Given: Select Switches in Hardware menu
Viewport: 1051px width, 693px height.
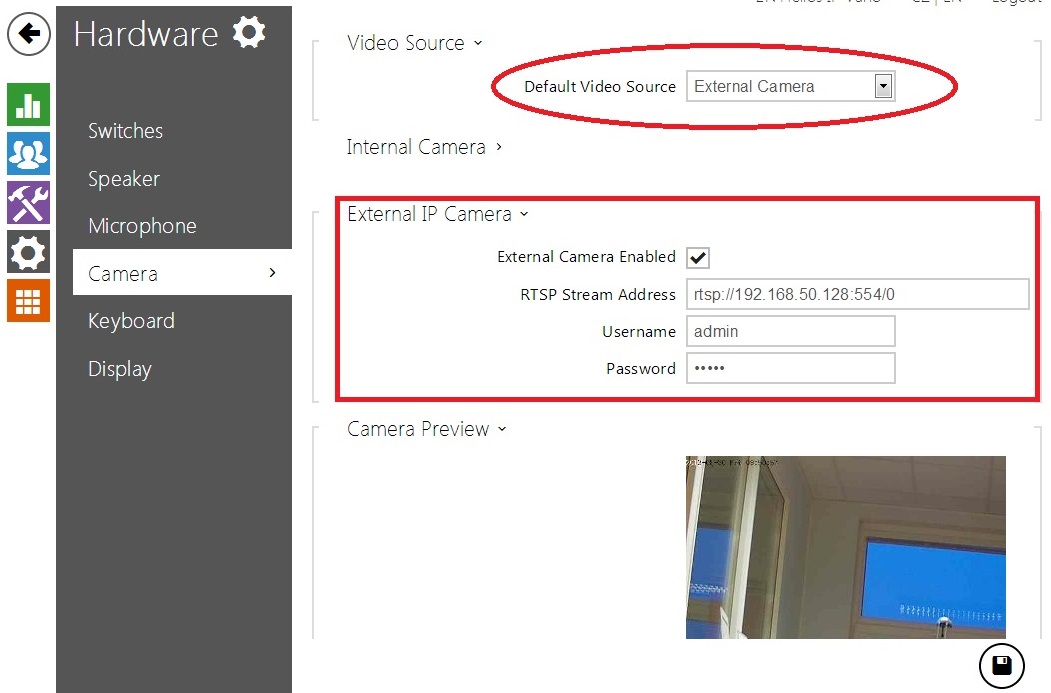Looking at the screenshot, I should (125, 131).
